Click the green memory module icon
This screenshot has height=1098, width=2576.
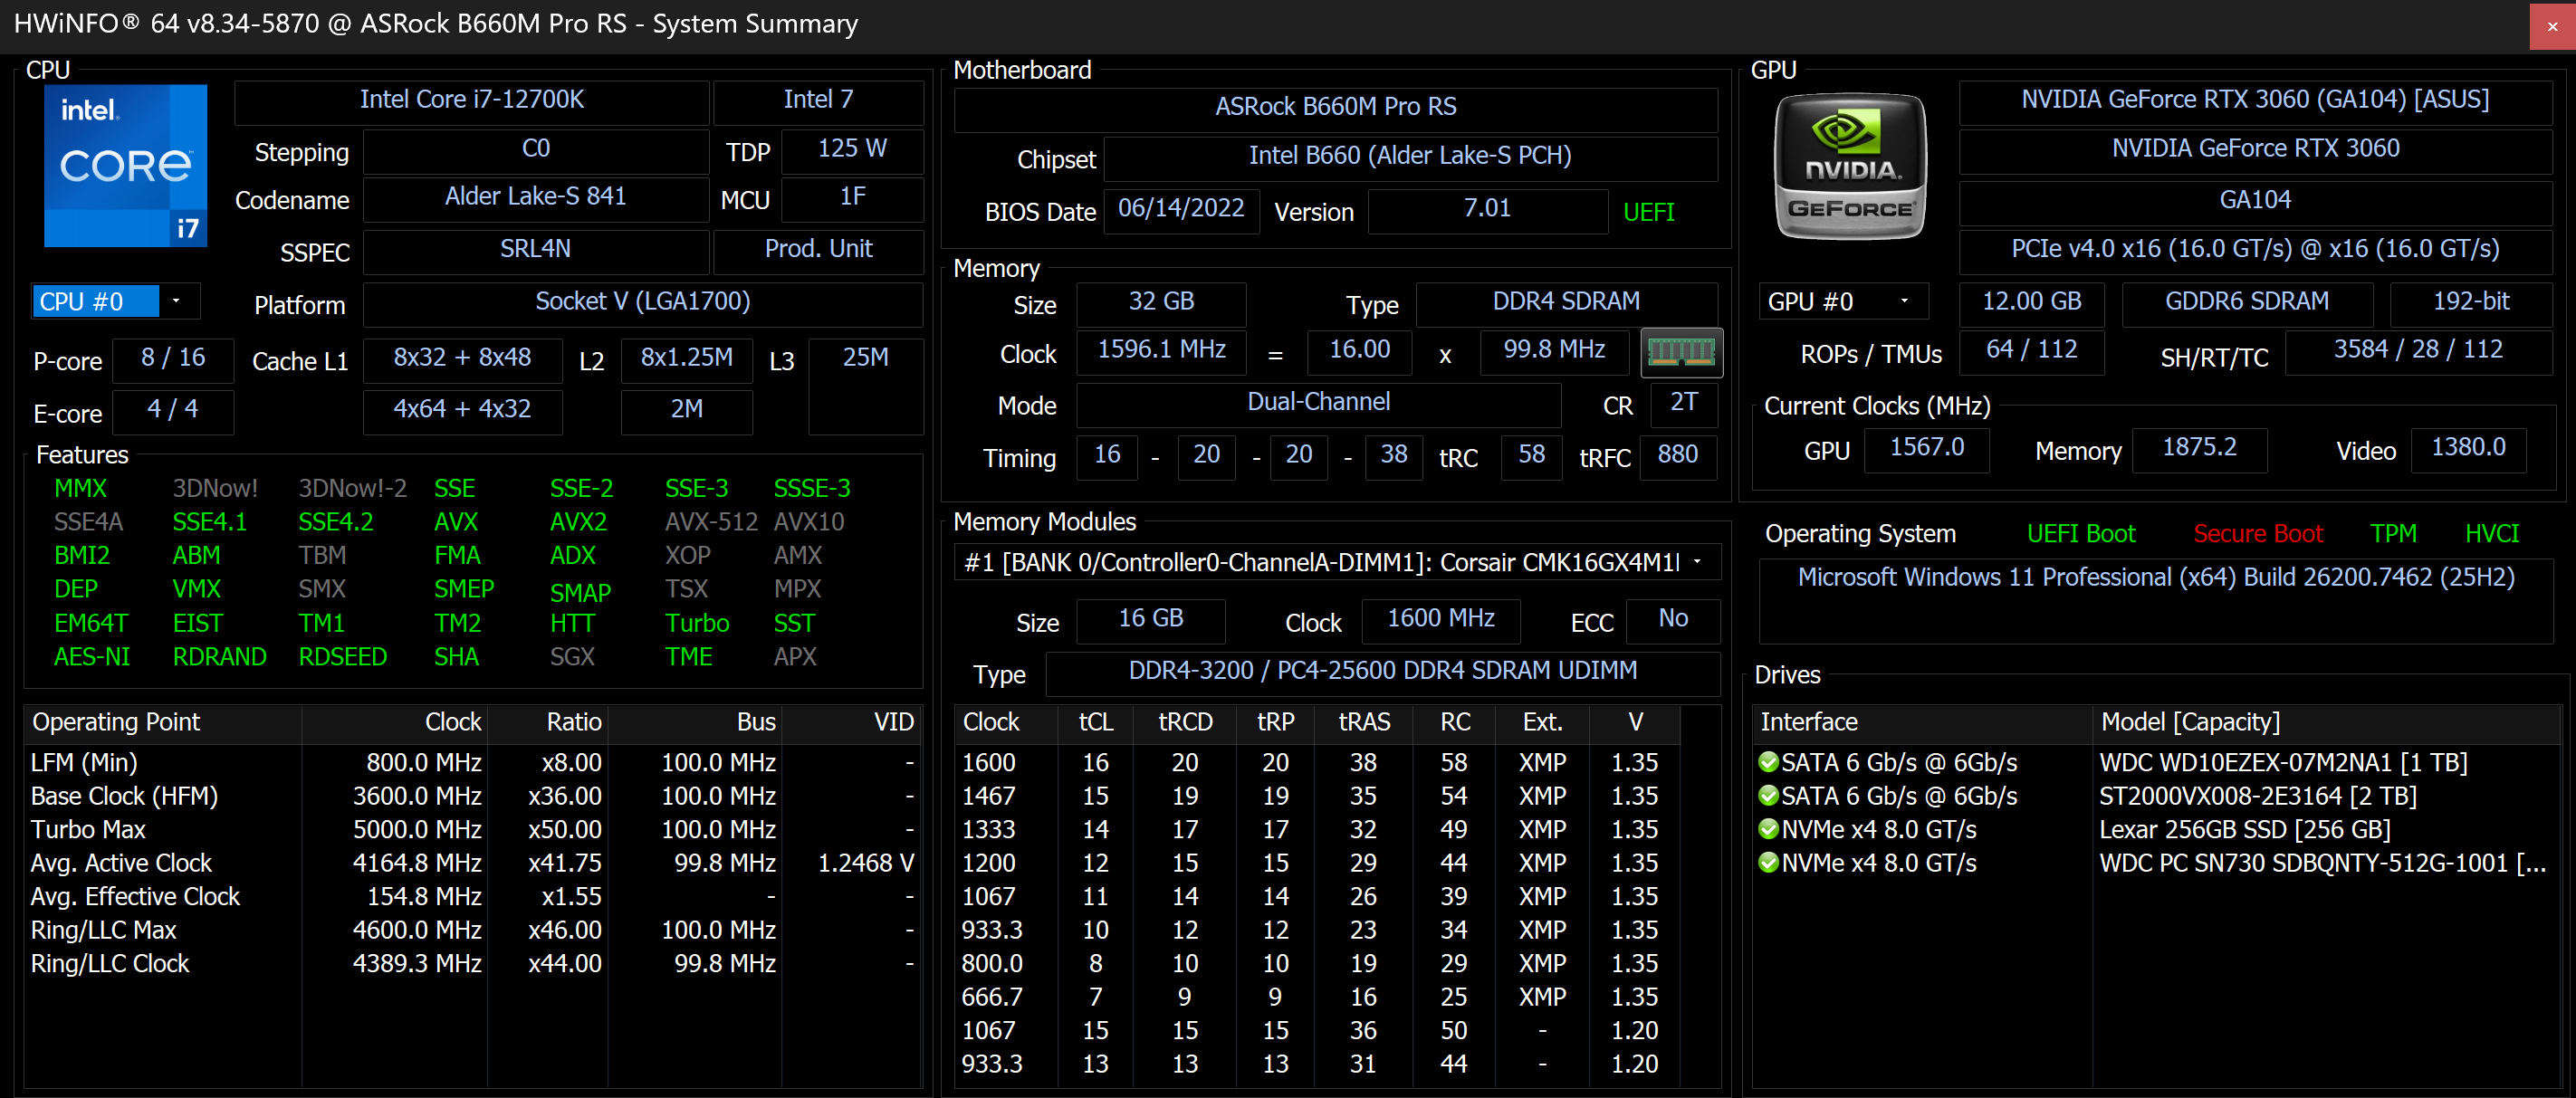pyautogui.click(x=1681, y=352)
